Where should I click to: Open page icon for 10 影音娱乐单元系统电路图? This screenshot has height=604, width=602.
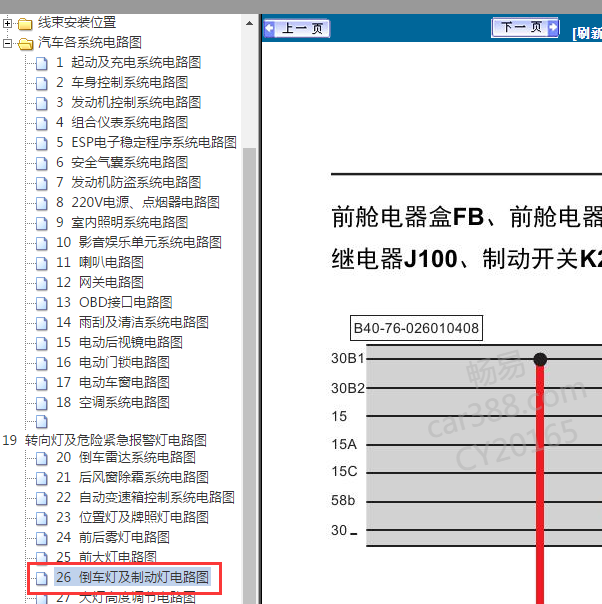(42, 243)
